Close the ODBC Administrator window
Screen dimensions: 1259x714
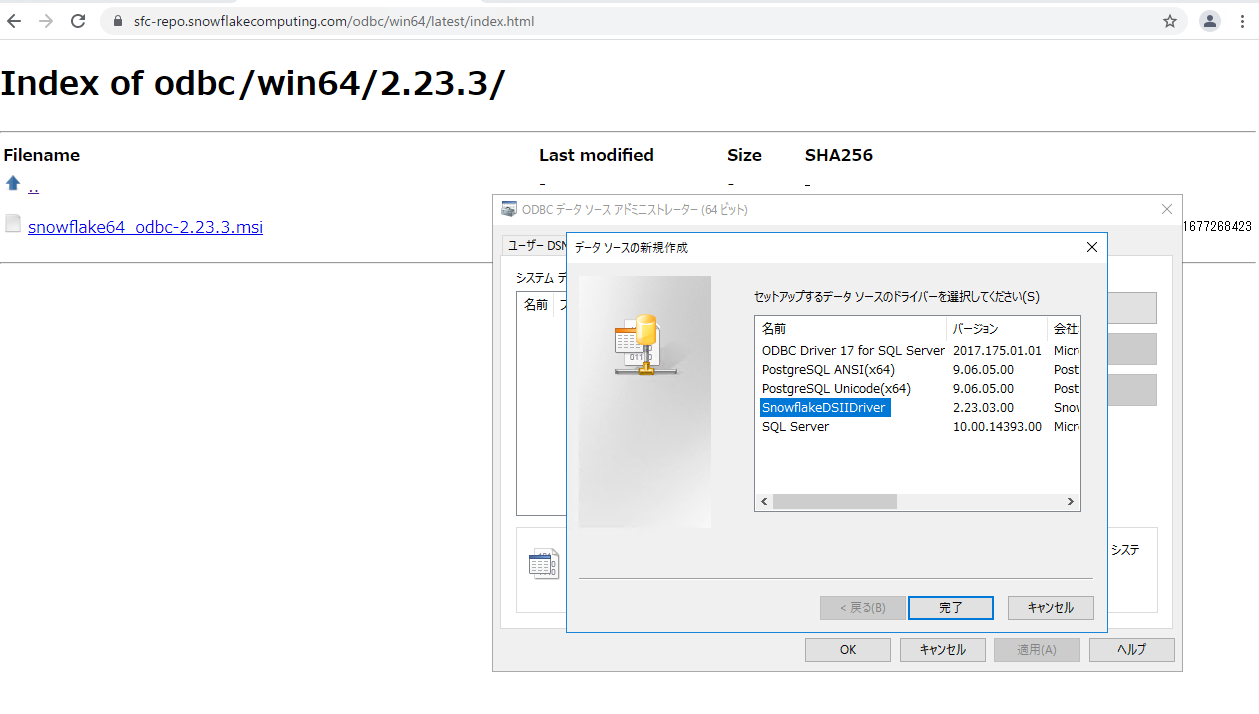point(1166,209)
